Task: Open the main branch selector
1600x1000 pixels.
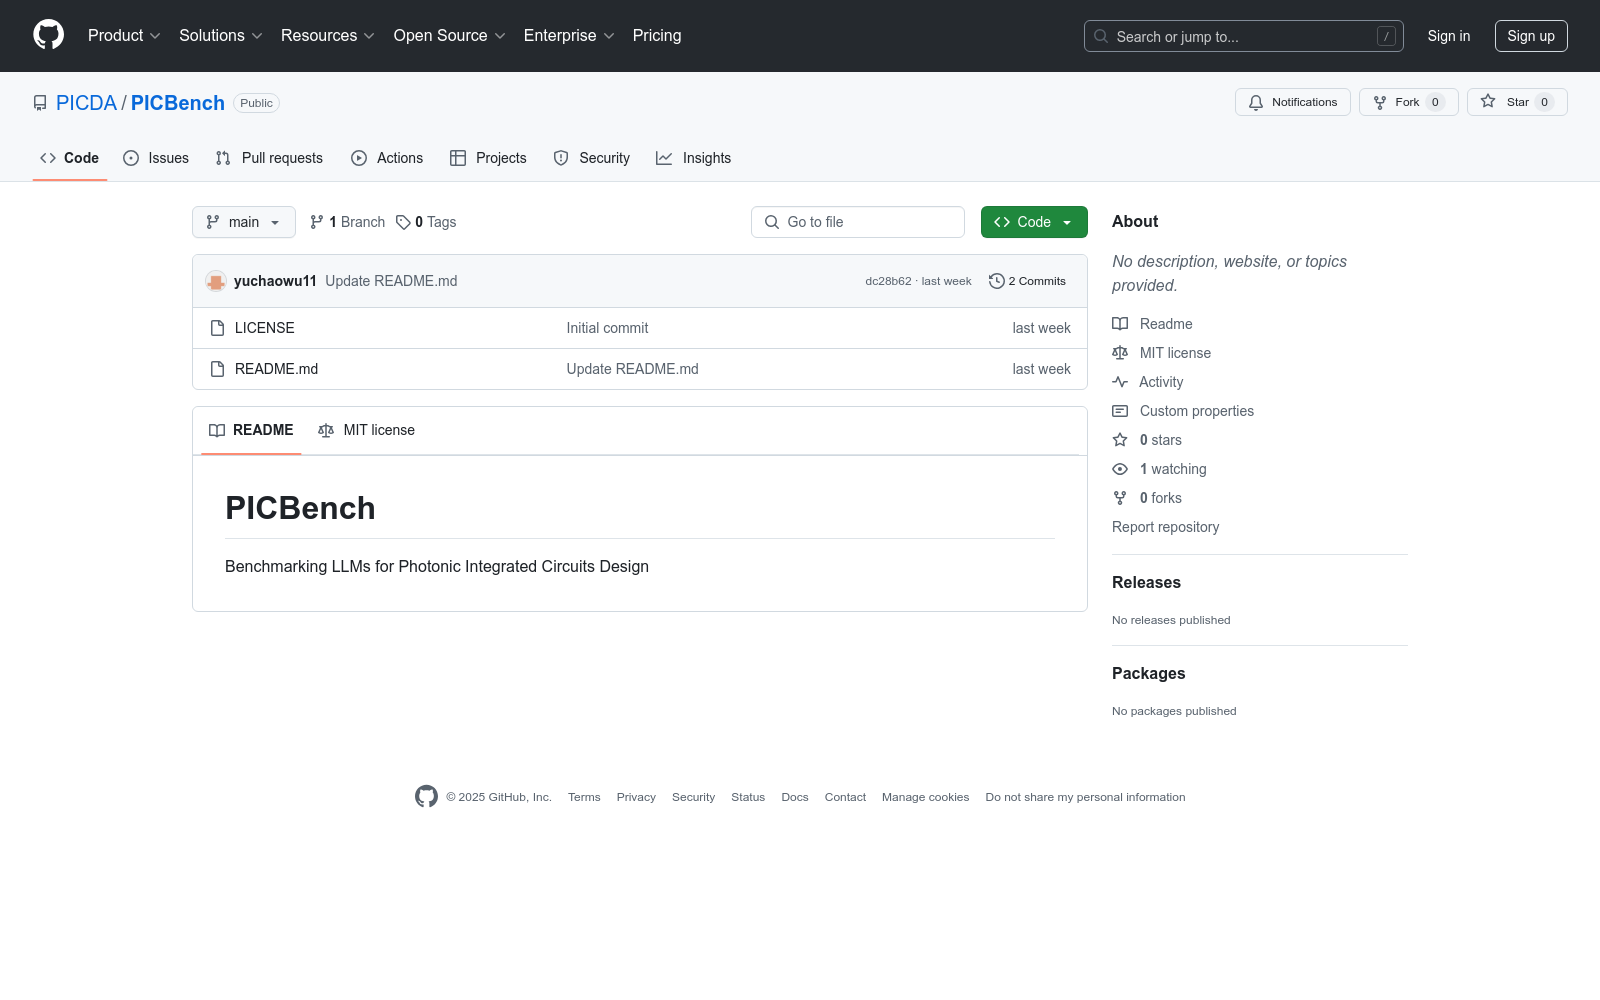Action: point(244,222)
